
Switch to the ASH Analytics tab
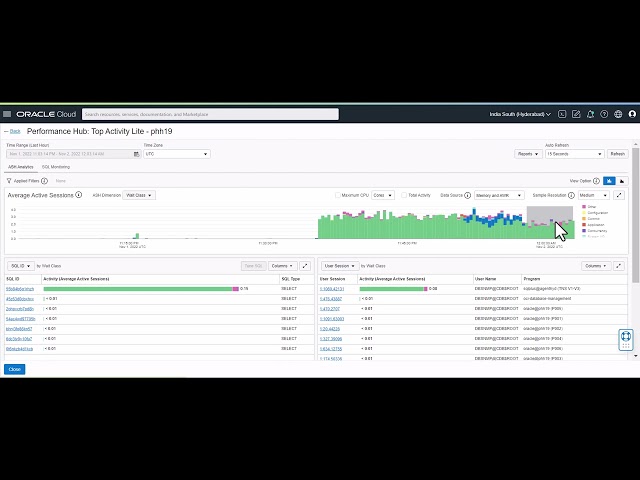click(x=20, y=167)
